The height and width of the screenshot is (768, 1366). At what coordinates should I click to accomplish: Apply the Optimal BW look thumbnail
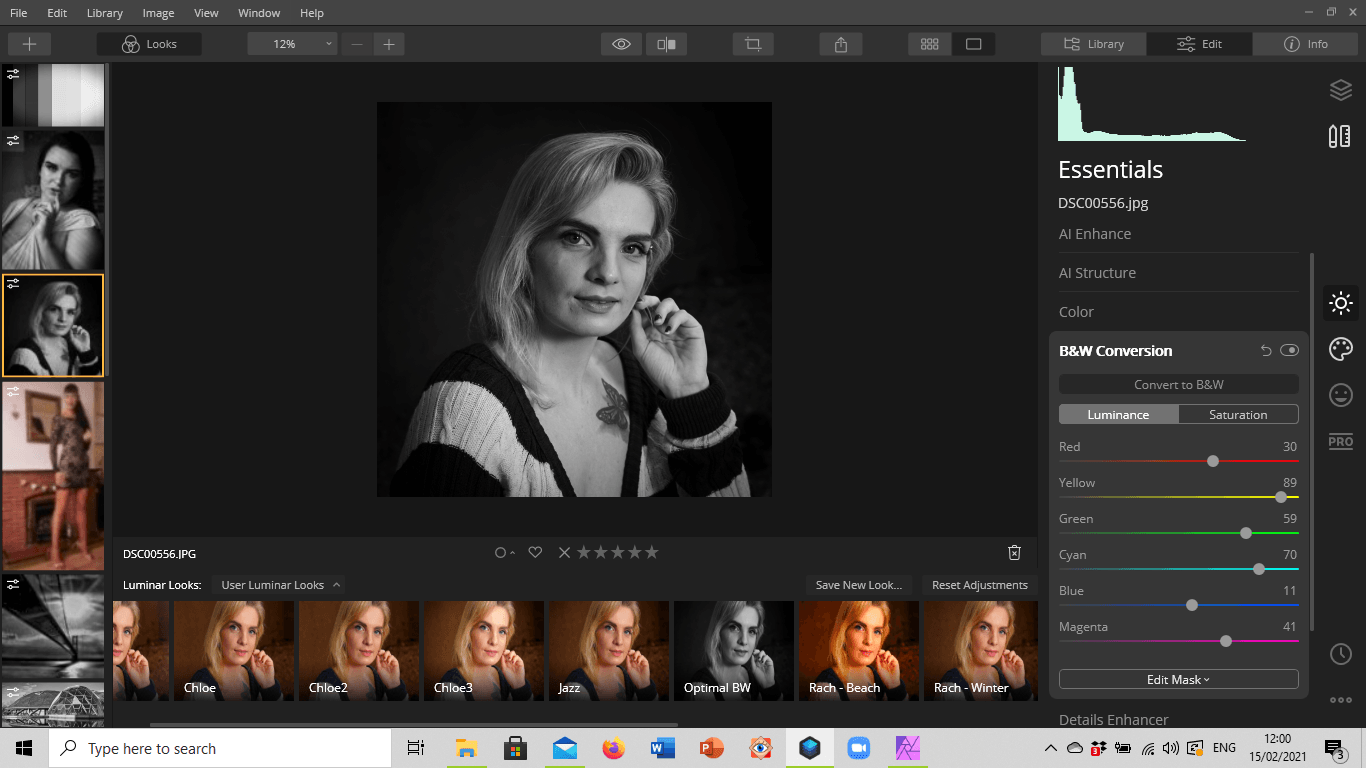pos(733,650)
